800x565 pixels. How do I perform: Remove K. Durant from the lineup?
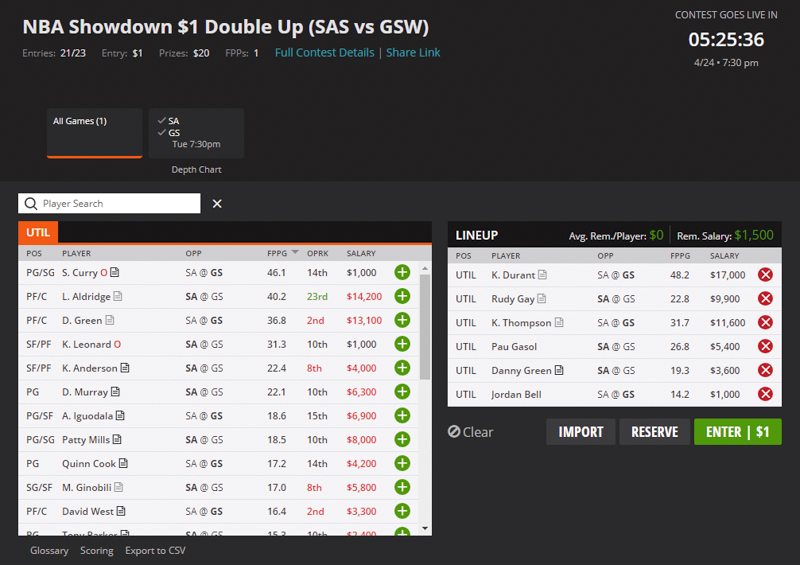(765, 275)
